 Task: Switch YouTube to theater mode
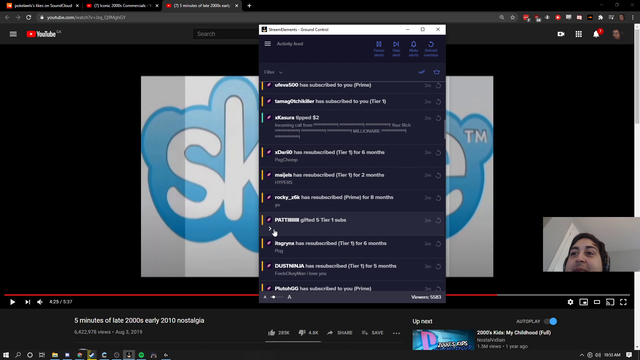point(597,302)
